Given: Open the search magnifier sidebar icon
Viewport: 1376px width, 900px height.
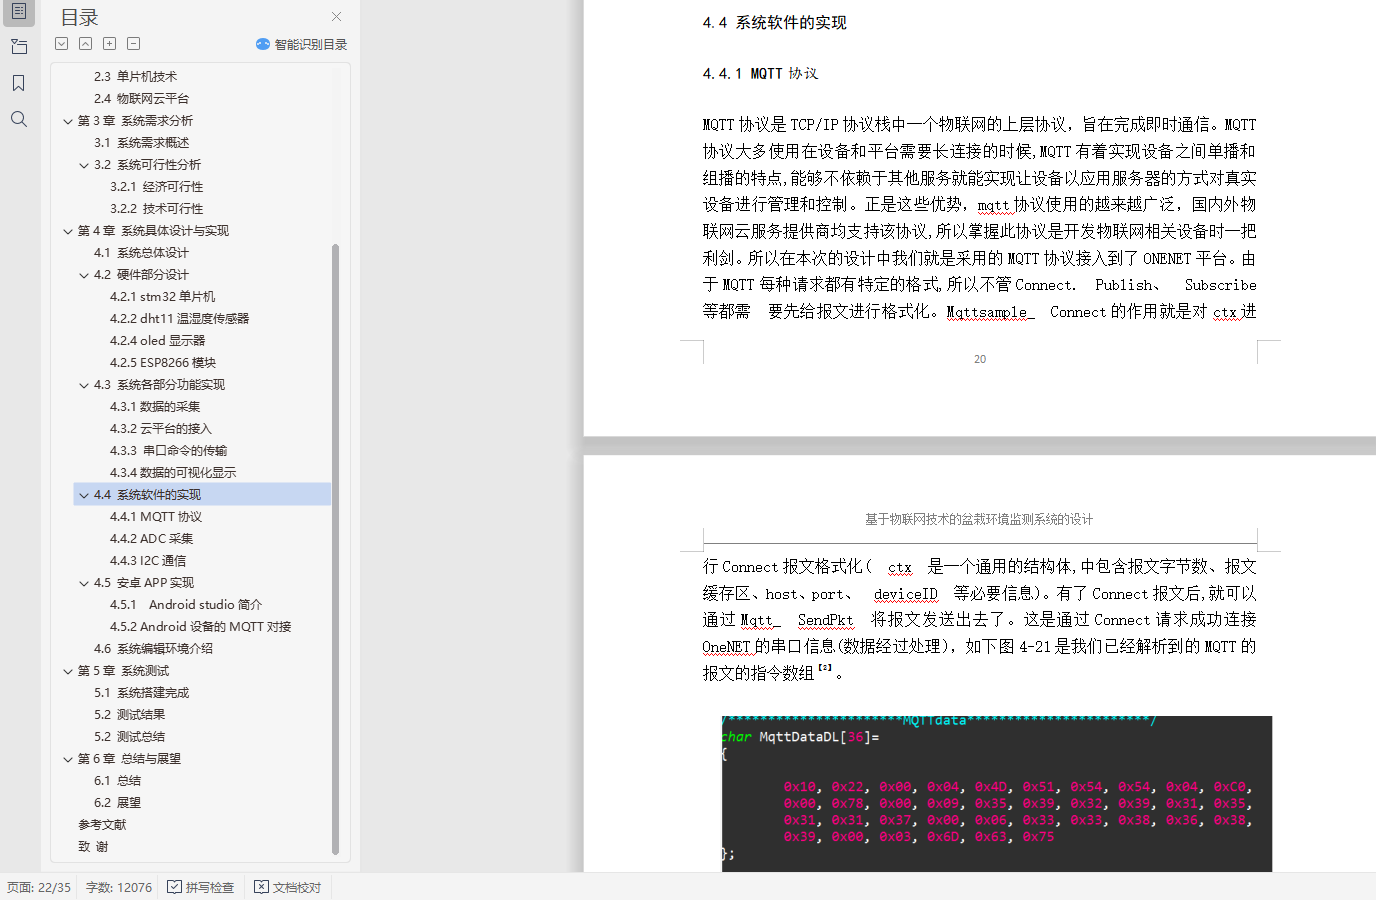Looking at the screenshot, I should pyautogui.click(x=18, y=119).
